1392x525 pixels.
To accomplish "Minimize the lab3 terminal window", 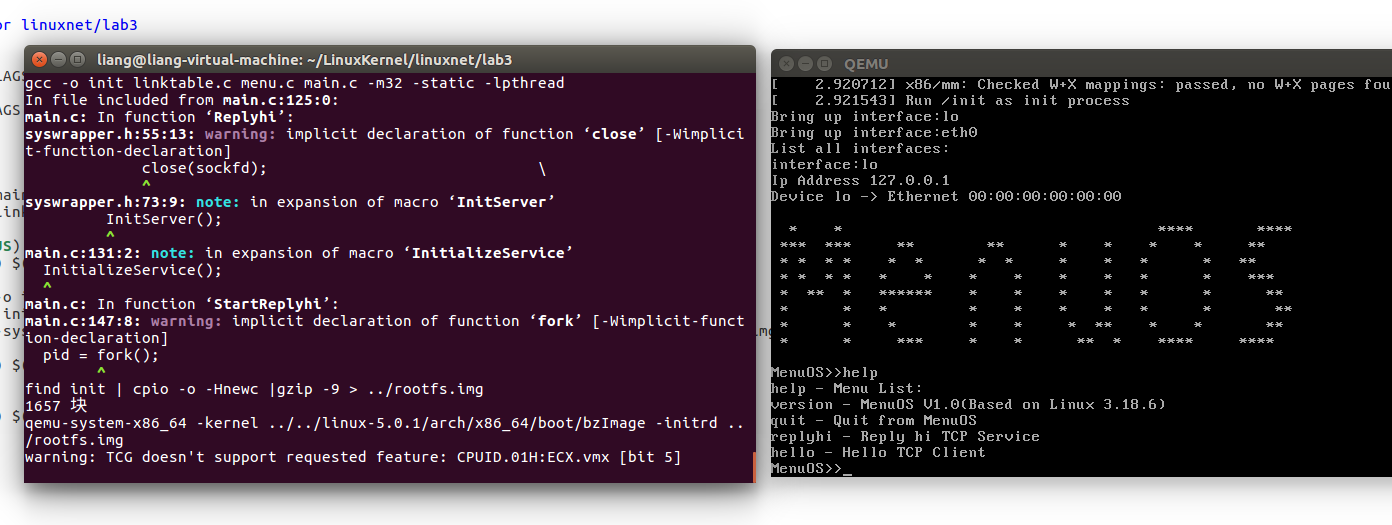I will [58, 60].
